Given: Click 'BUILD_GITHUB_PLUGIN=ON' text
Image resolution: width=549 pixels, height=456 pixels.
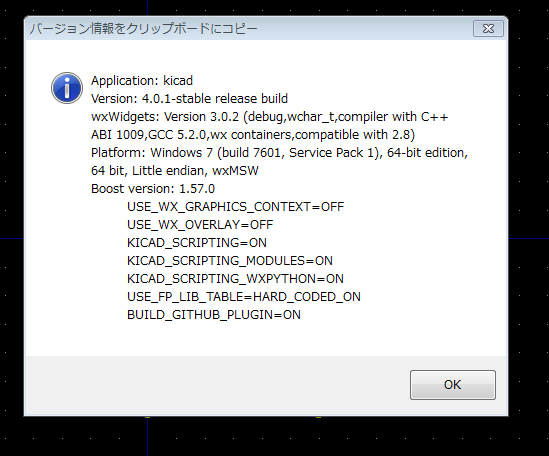Looking at the screenshot, I should [x=214, y=315].
